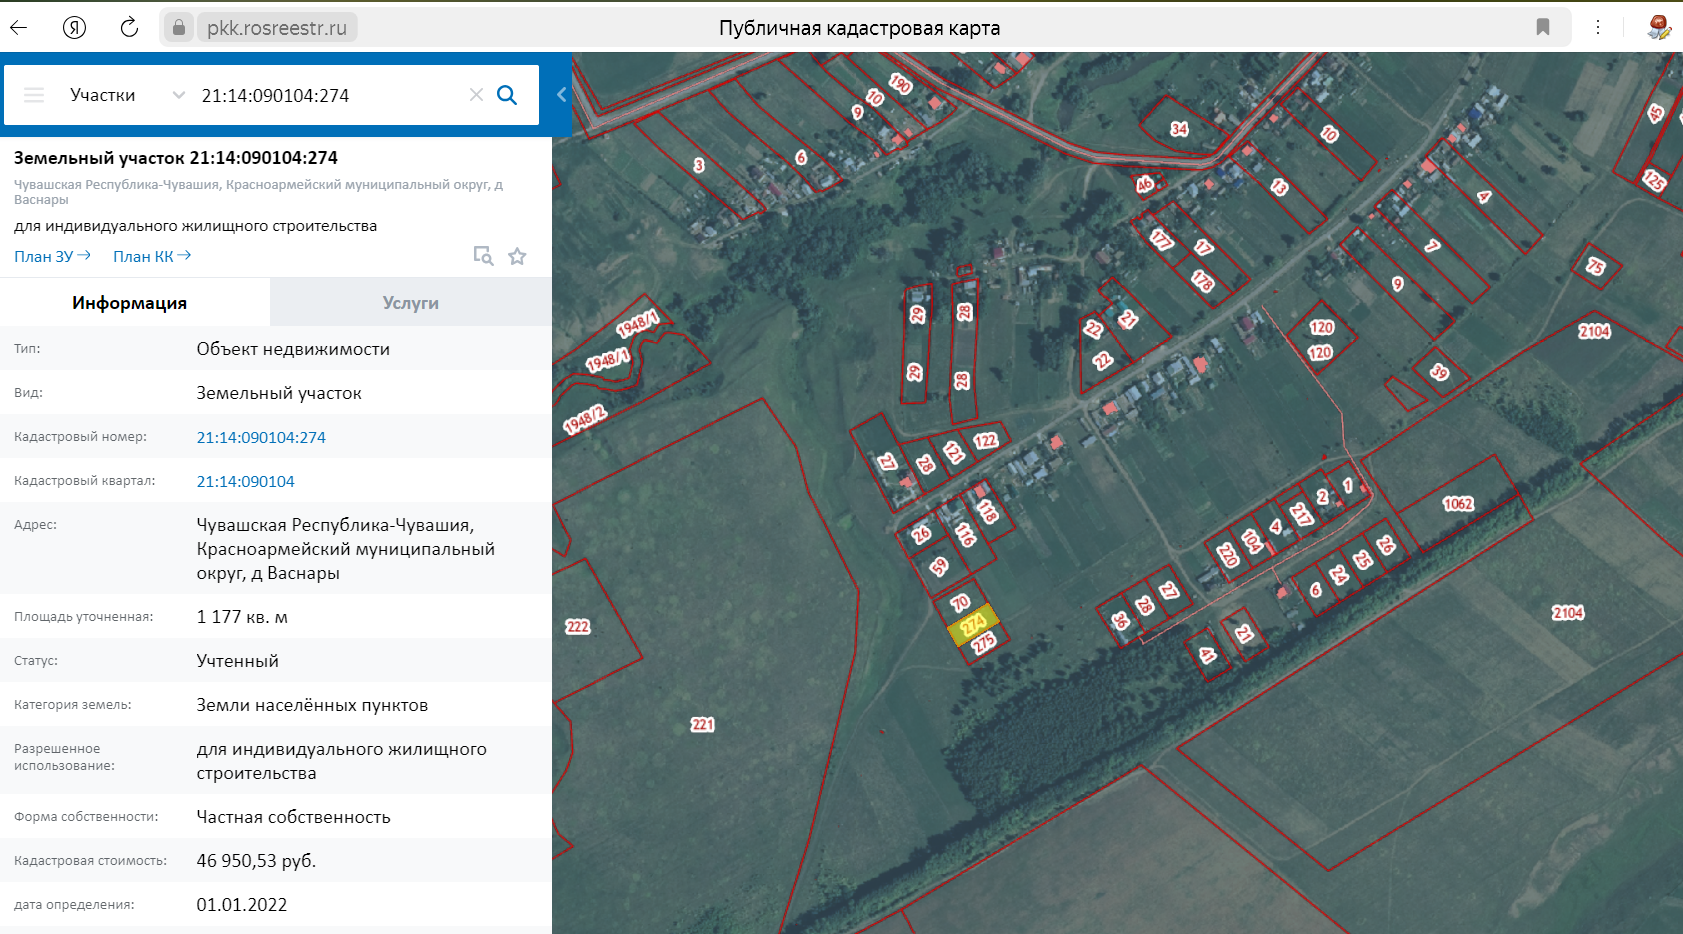The image size is (1683, 934).
Task: Go back using the browser back arrow
Action: (x=19, y=28)
